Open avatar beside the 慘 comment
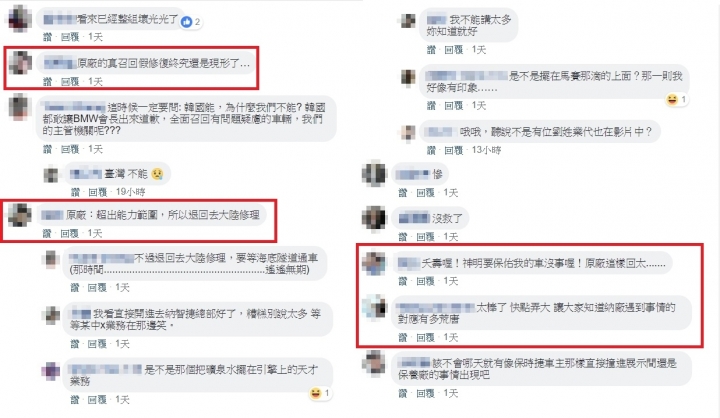The image size is (720, 418). [375, 174]
